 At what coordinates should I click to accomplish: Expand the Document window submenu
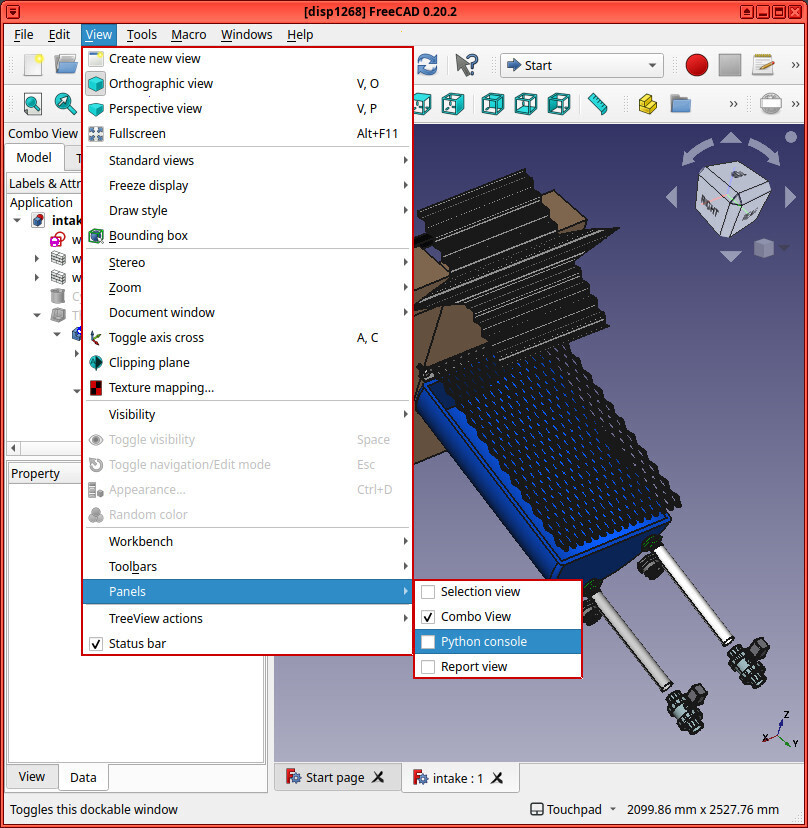(x=247, y=313)
